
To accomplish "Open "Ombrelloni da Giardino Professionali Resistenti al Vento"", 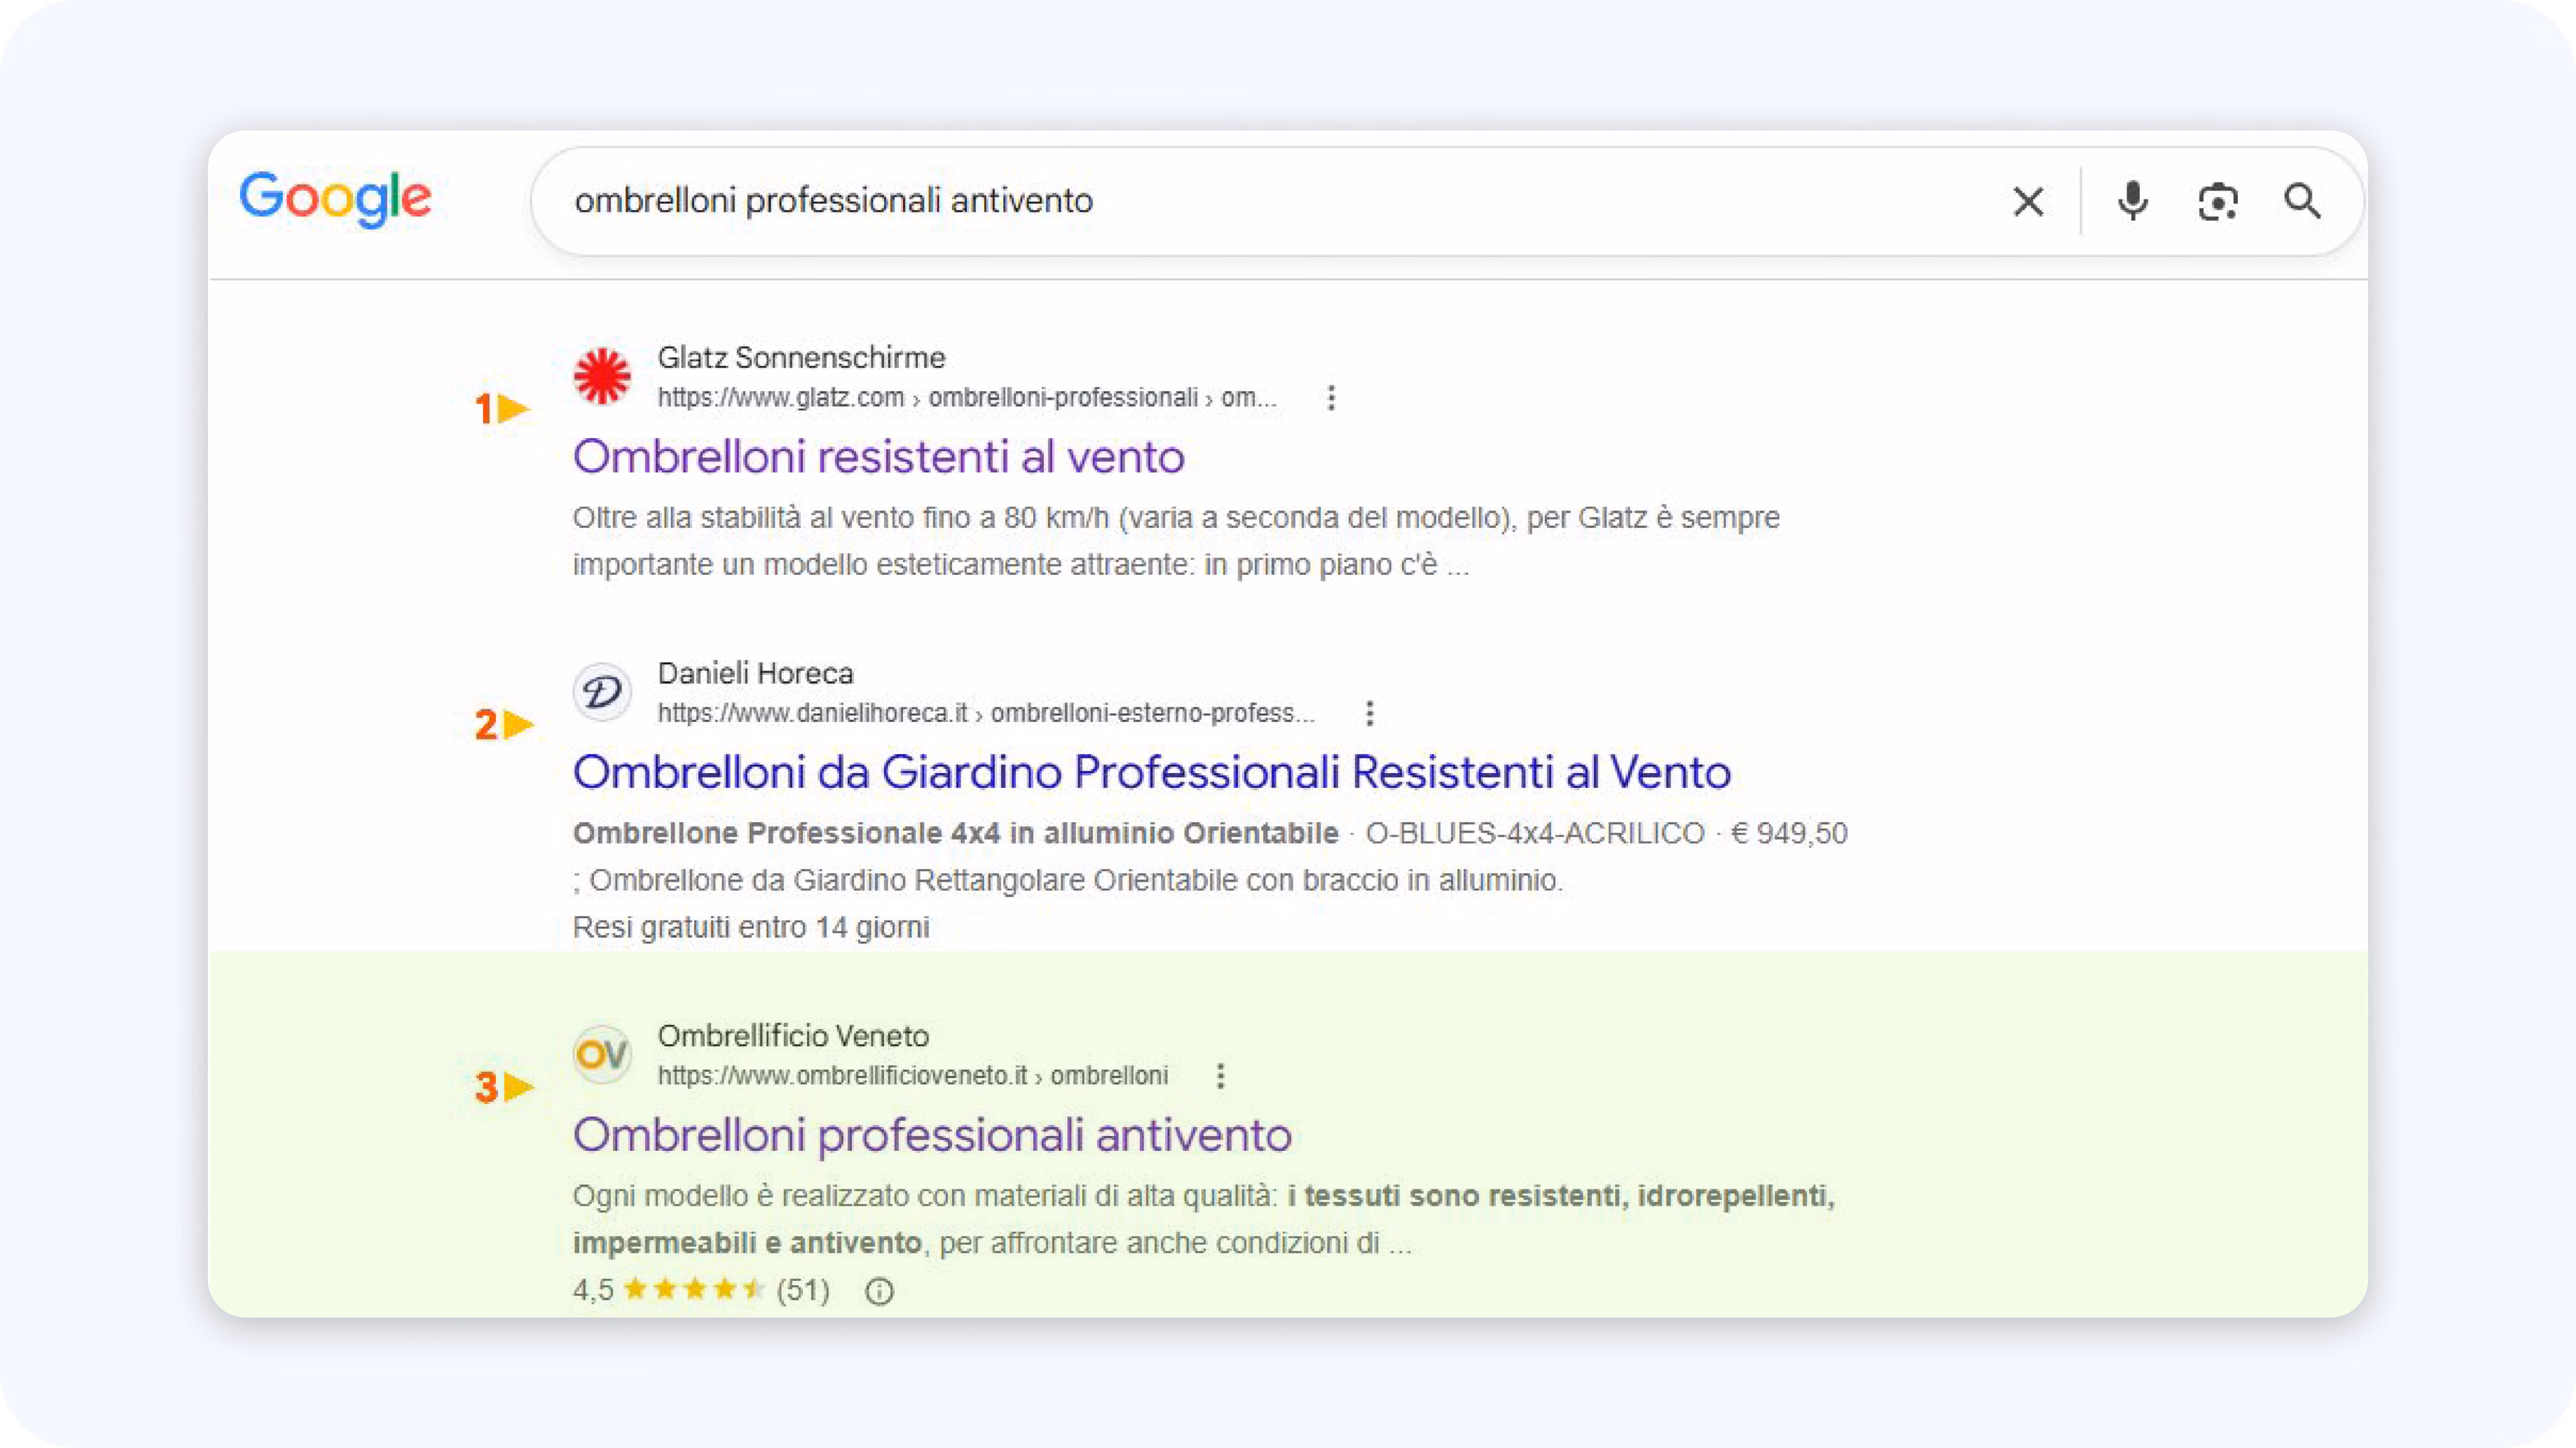I will pyautogui.click(x=1152, y=772).
